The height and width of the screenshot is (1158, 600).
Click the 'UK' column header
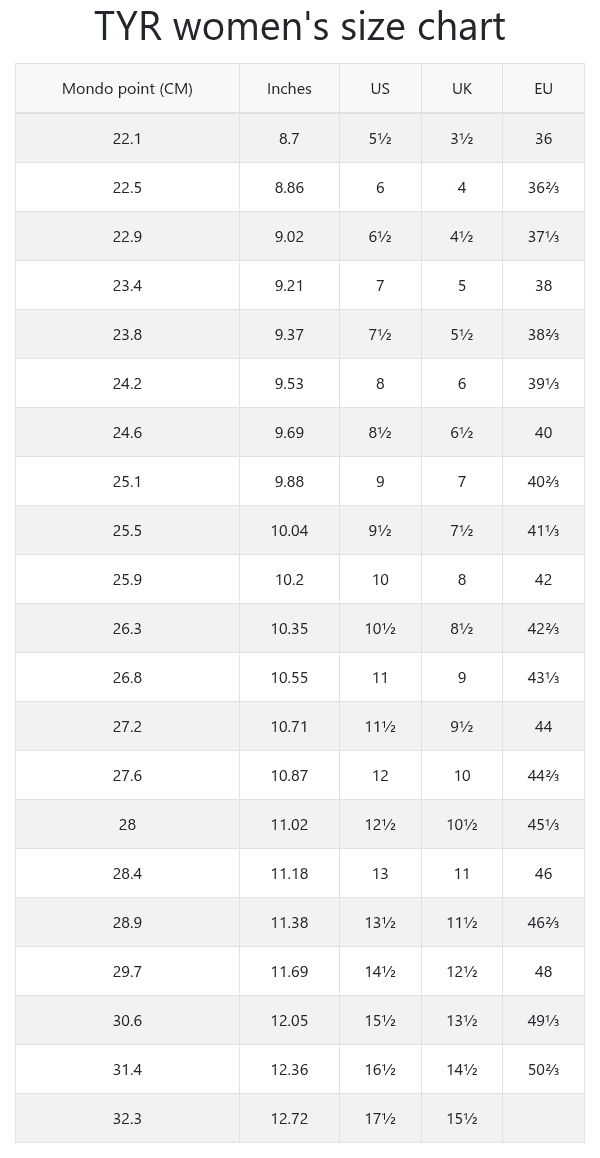pyautogui.click(x=461, y=89)
